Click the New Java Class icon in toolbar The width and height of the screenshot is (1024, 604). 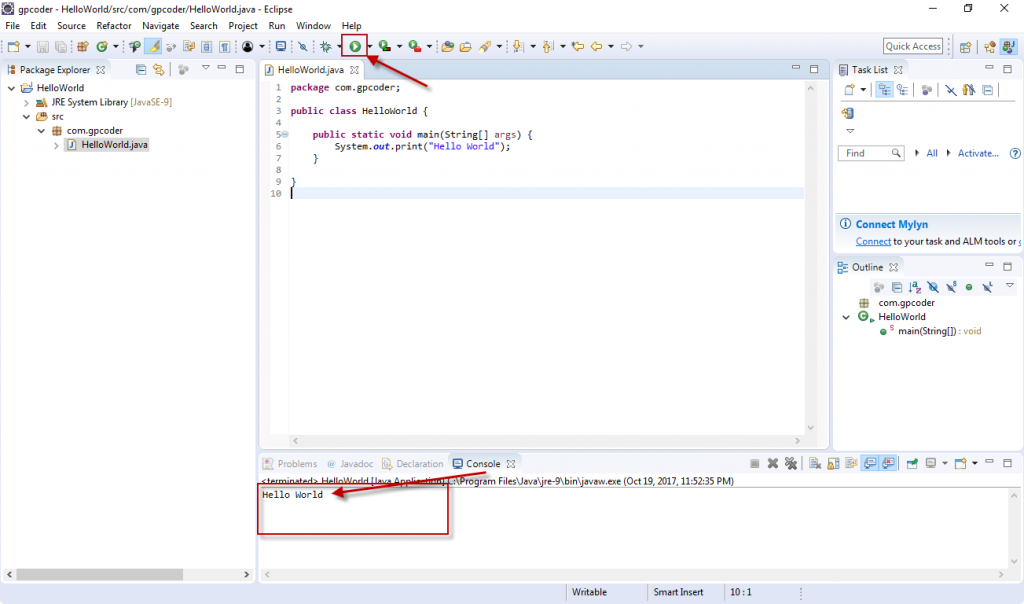point(101,46)
